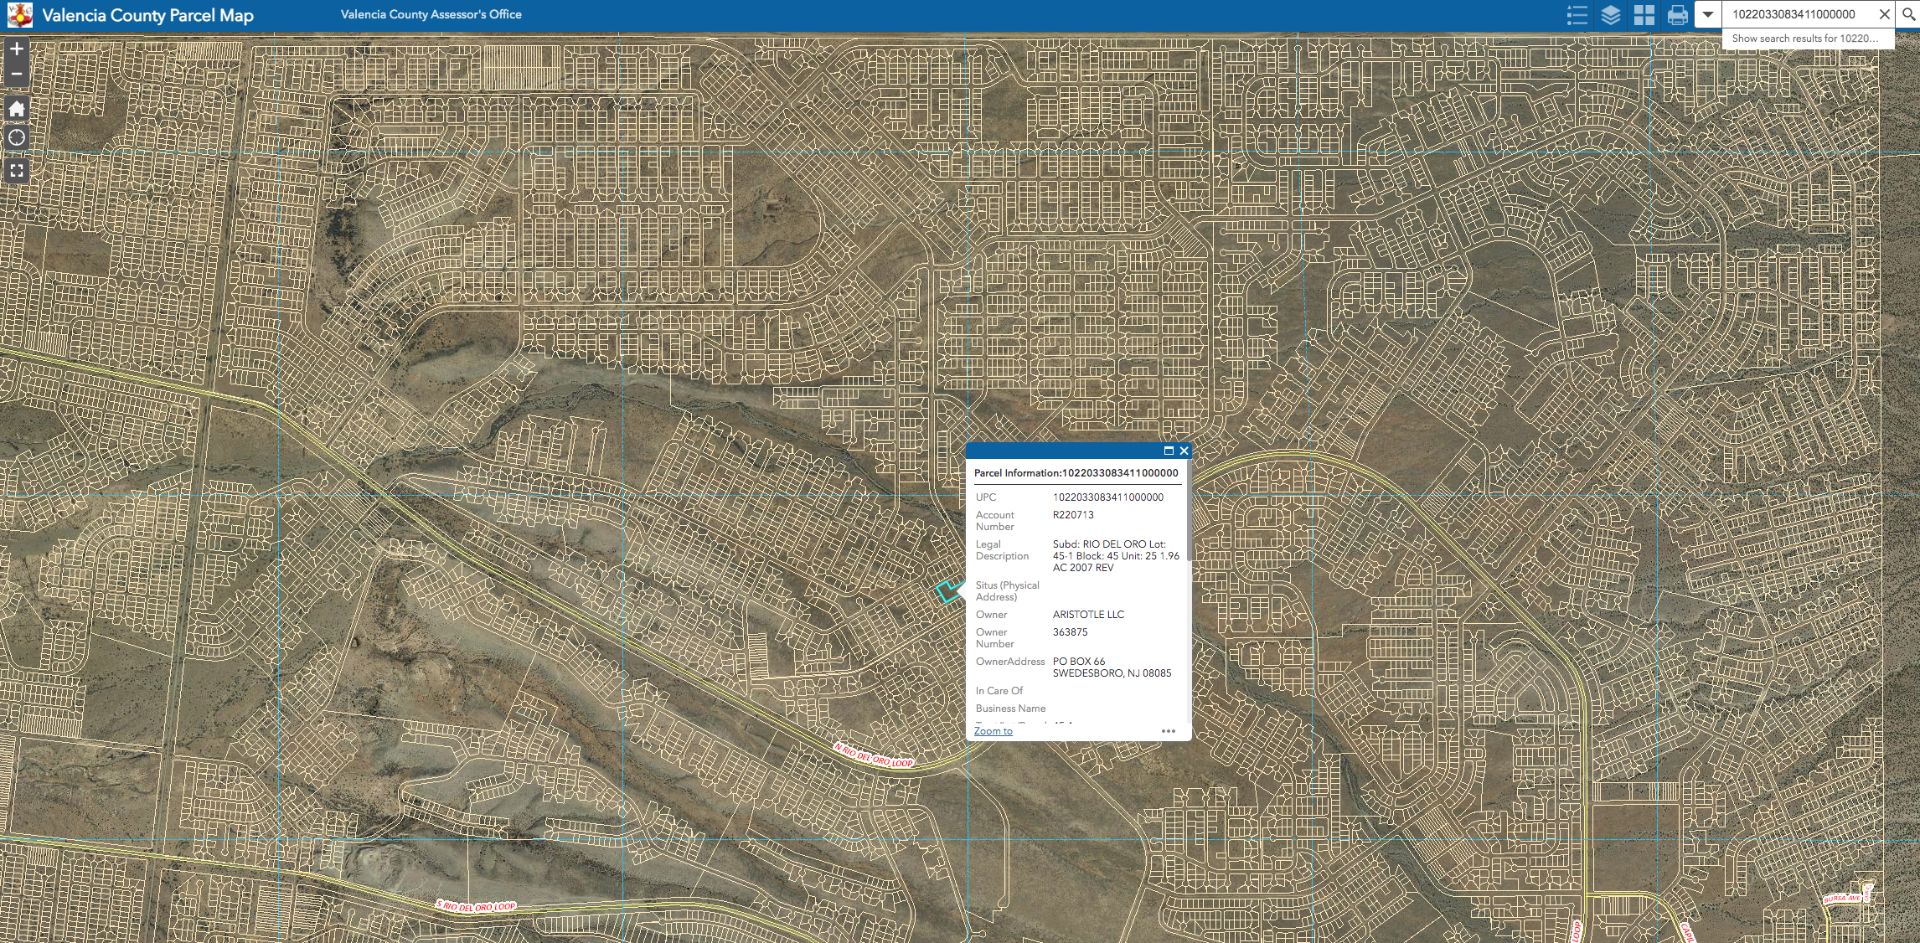The height and width of the screenshot is (943, 1920).
Task: Click the 'N RIO DEL ORO LOOP' road label
Action: pos(874,755)
